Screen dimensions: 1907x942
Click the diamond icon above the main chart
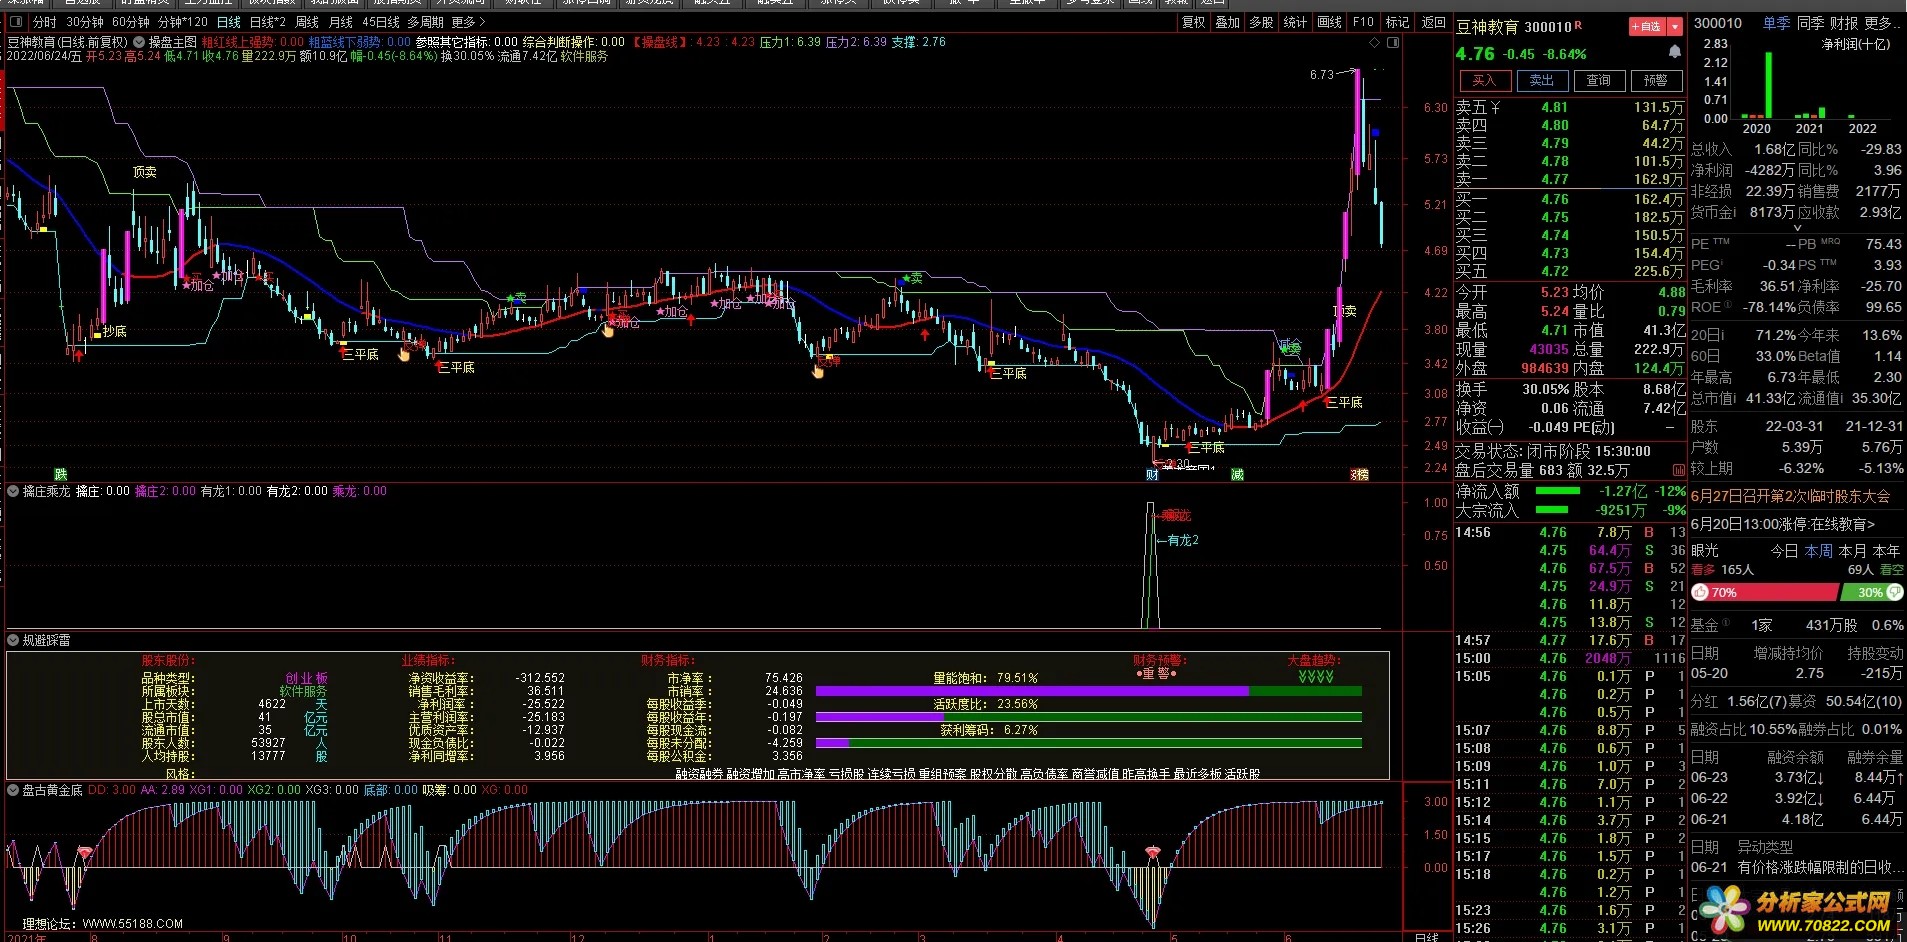1374,42
